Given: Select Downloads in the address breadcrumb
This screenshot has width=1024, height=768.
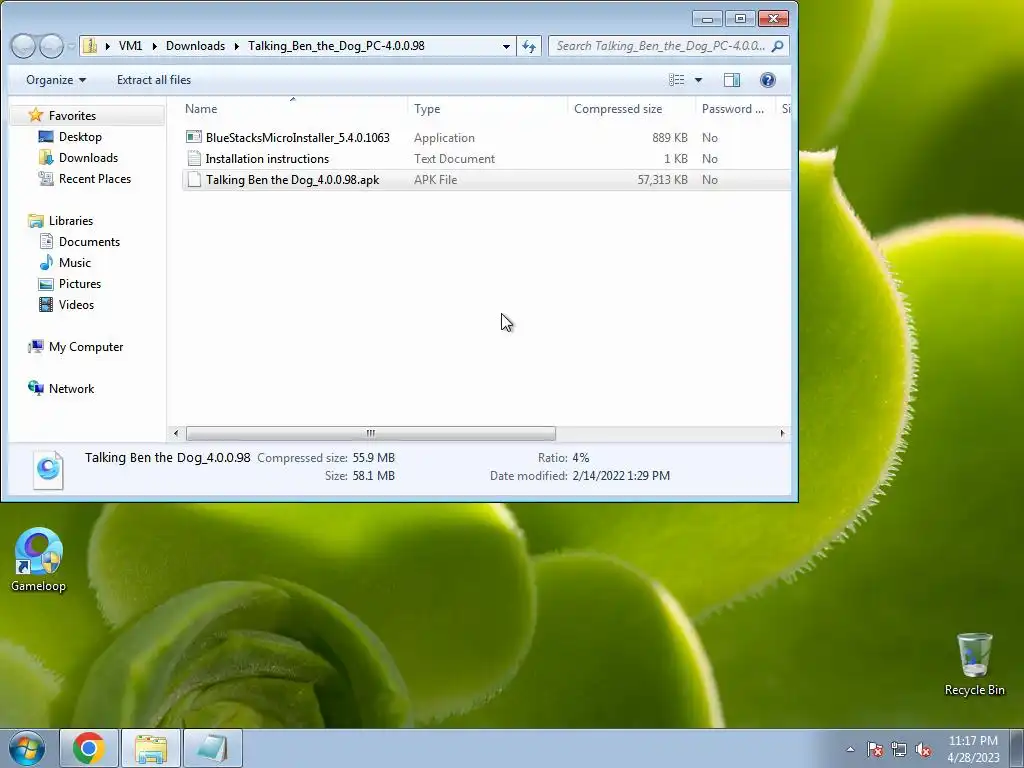Looking at the screenshot, I should click(x=195, y=46).
